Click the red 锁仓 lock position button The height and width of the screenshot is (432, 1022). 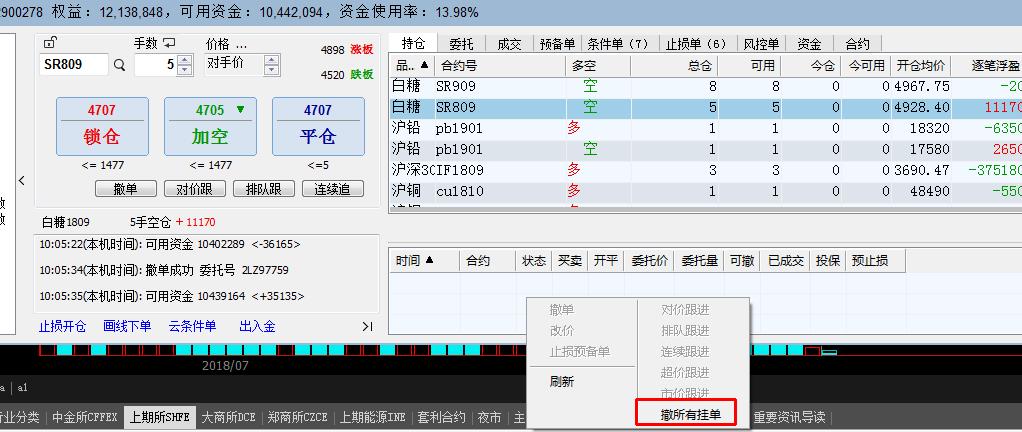pyautogui.click(x=101, y=126)
